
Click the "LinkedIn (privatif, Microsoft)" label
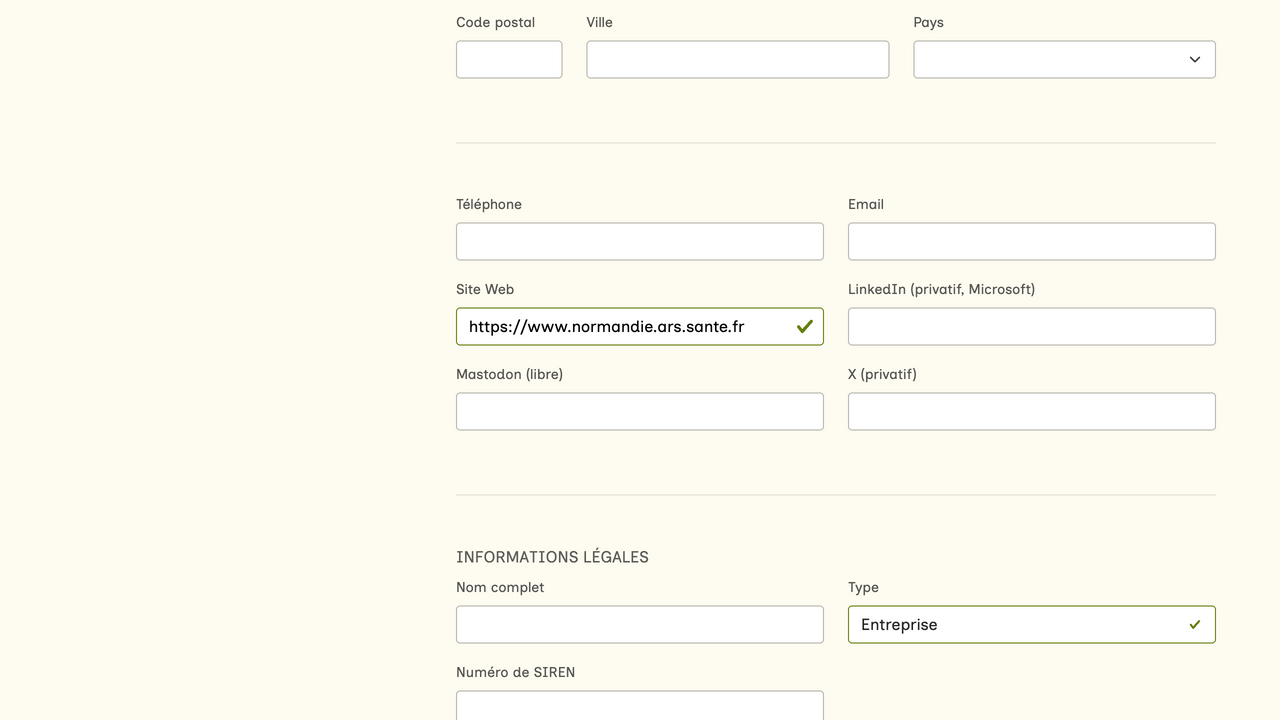click(x=941, y=289)
